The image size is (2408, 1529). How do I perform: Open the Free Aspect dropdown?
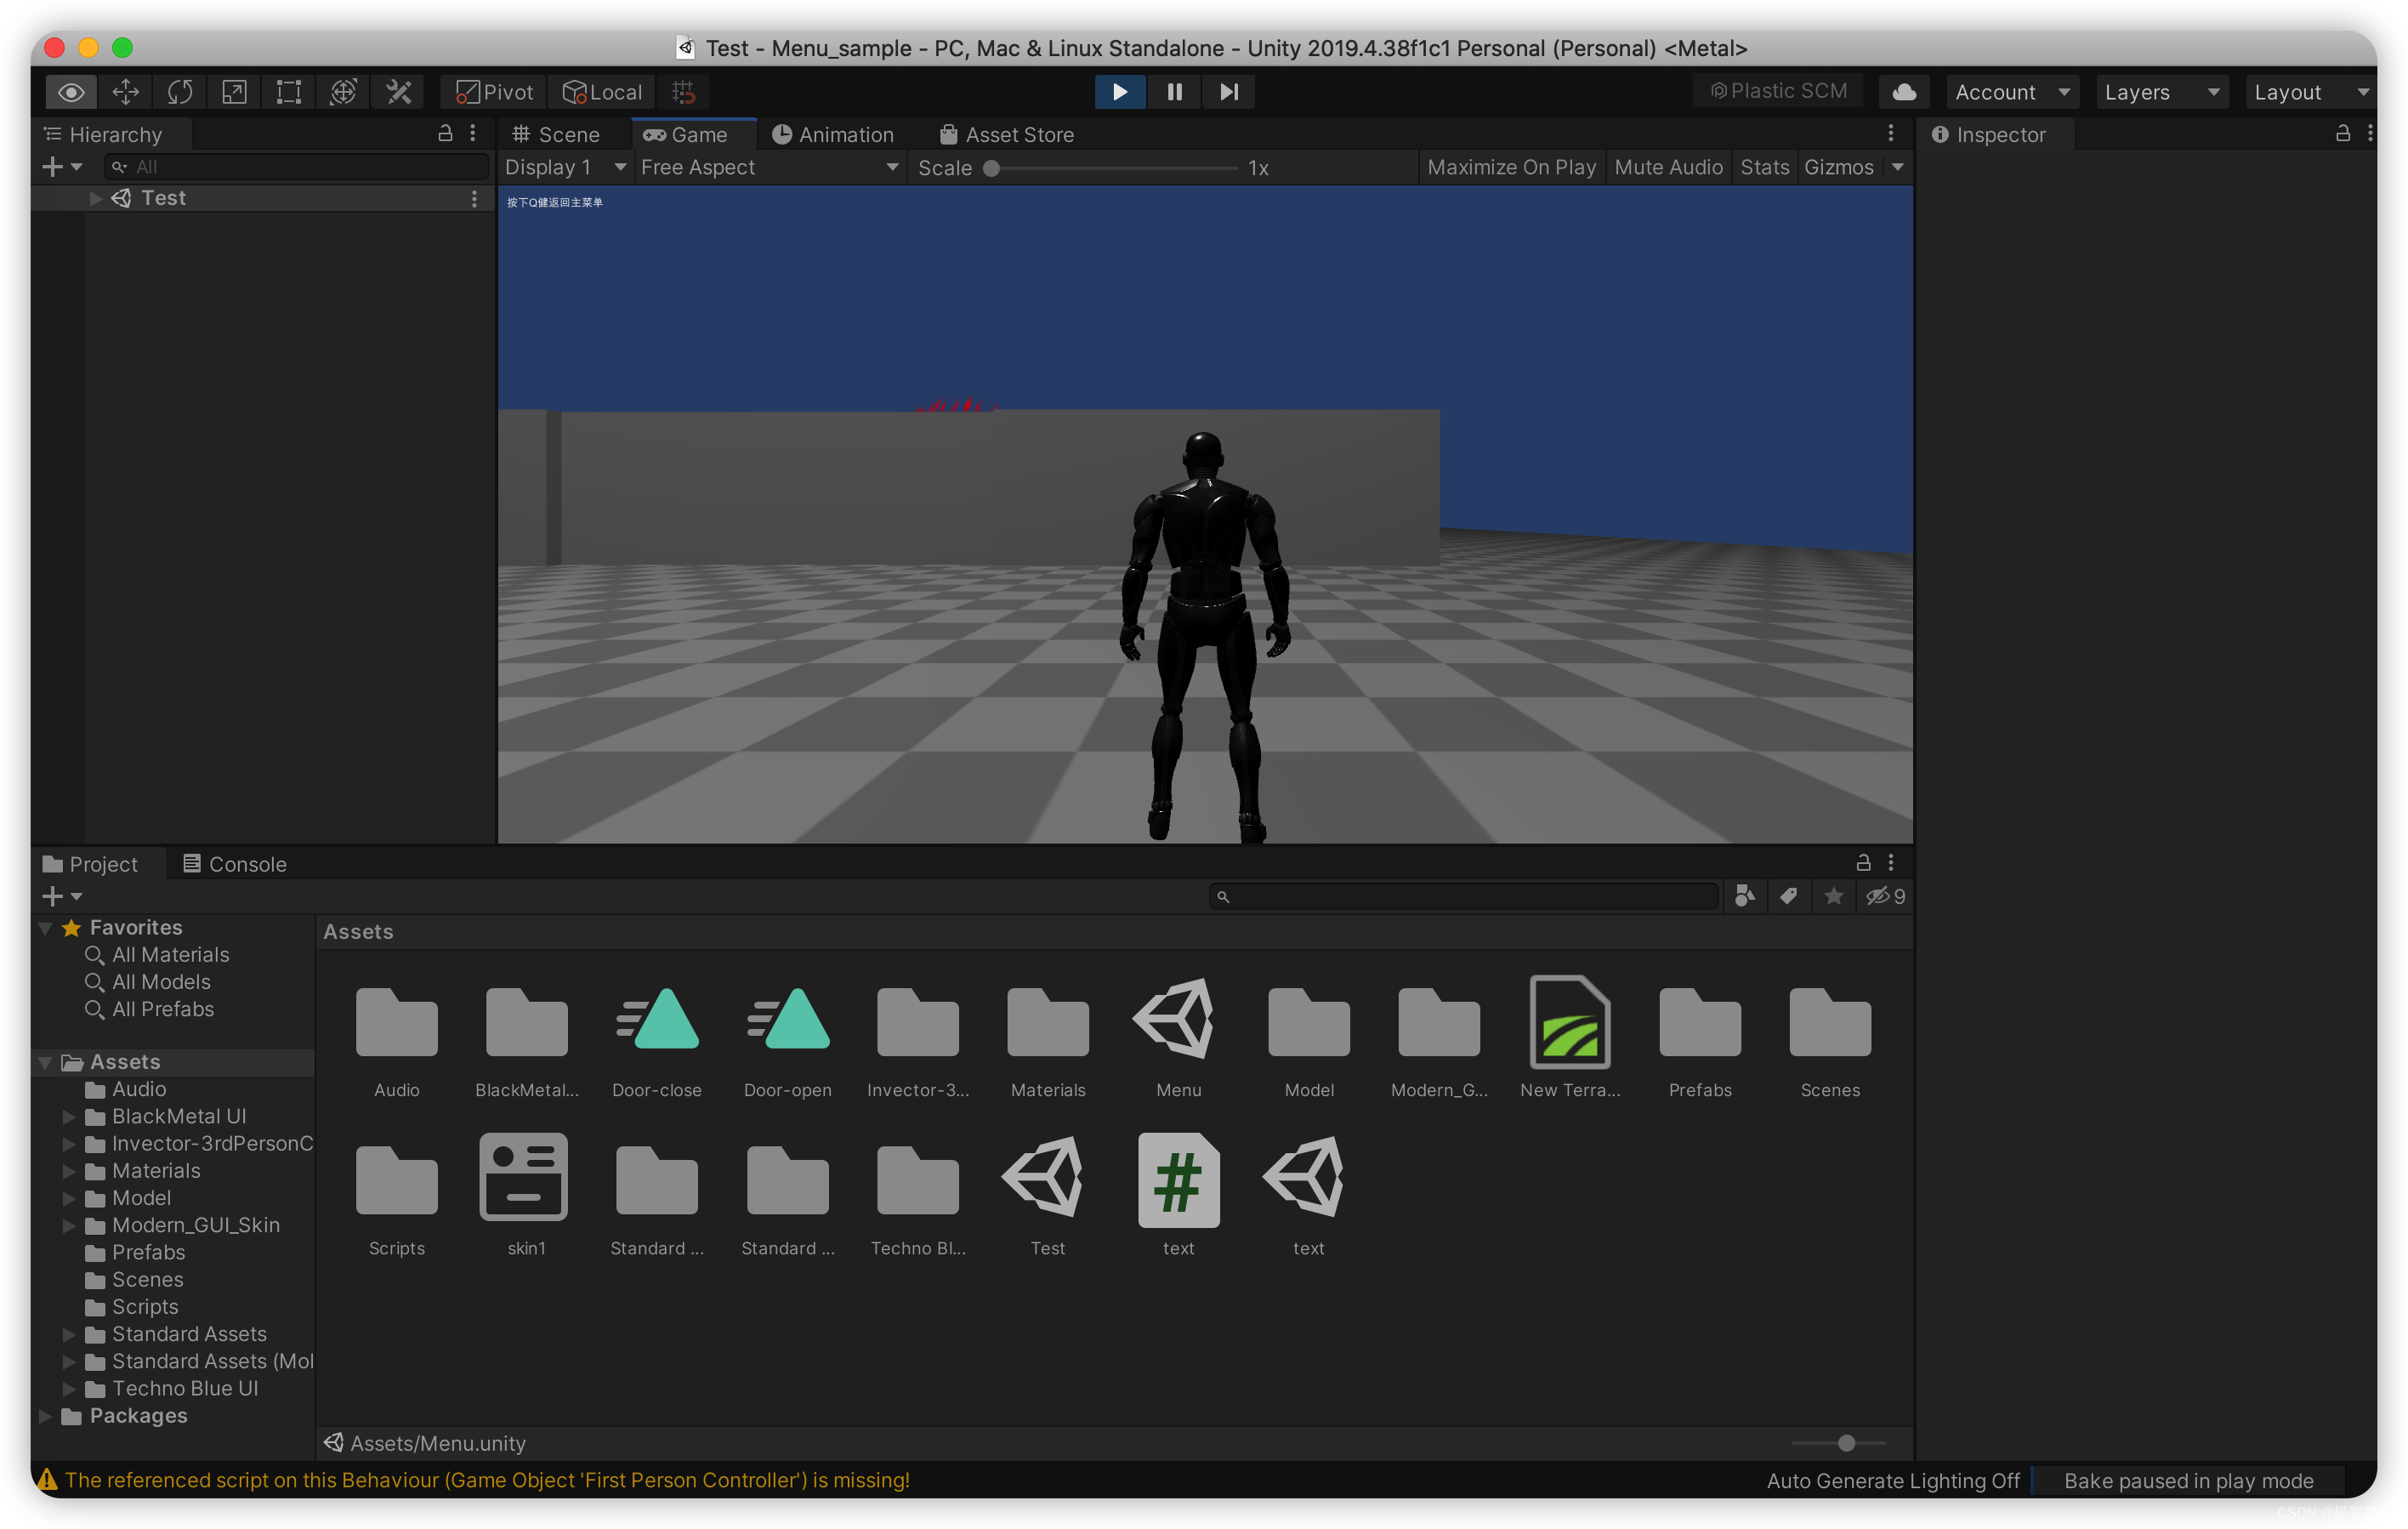768,167
